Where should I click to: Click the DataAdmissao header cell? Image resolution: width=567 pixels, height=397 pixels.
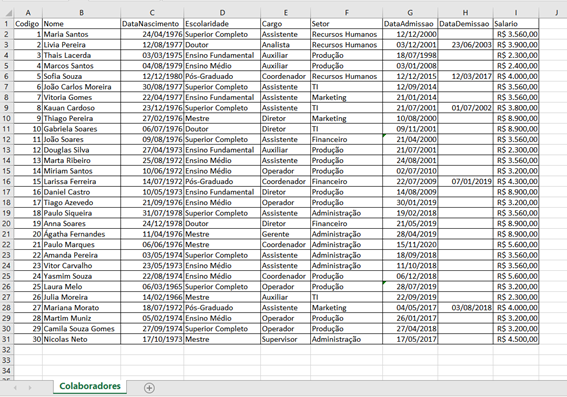410,24
